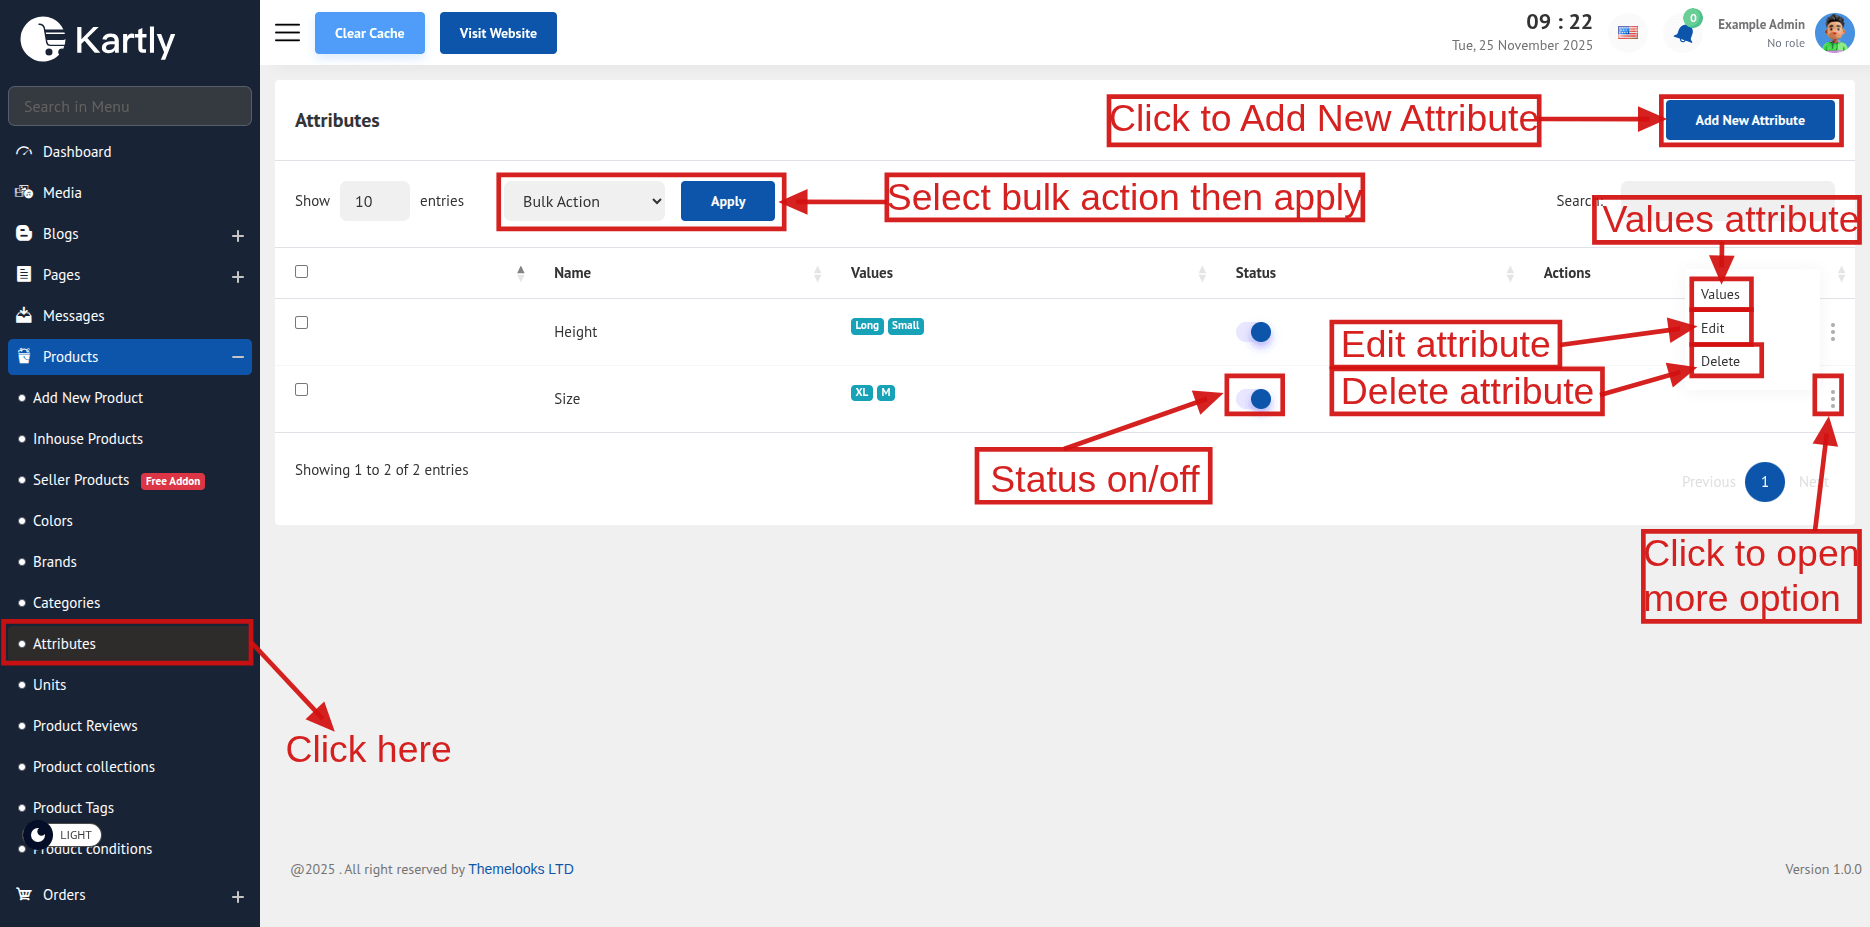This screenshot has height=927, width=1870.
Task: Click the Kartly logo
Action: pos(98,40)
